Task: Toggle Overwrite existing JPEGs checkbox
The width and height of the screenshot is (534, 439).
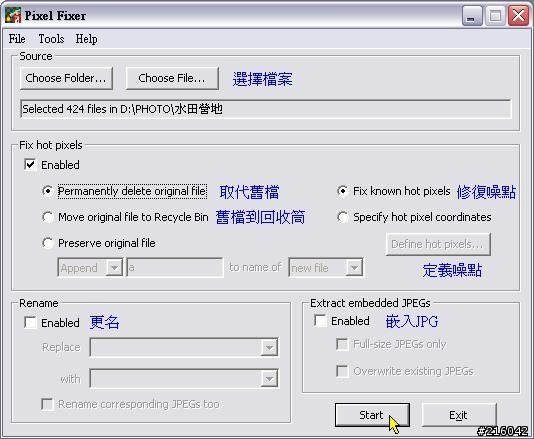Action: (342, 371)
